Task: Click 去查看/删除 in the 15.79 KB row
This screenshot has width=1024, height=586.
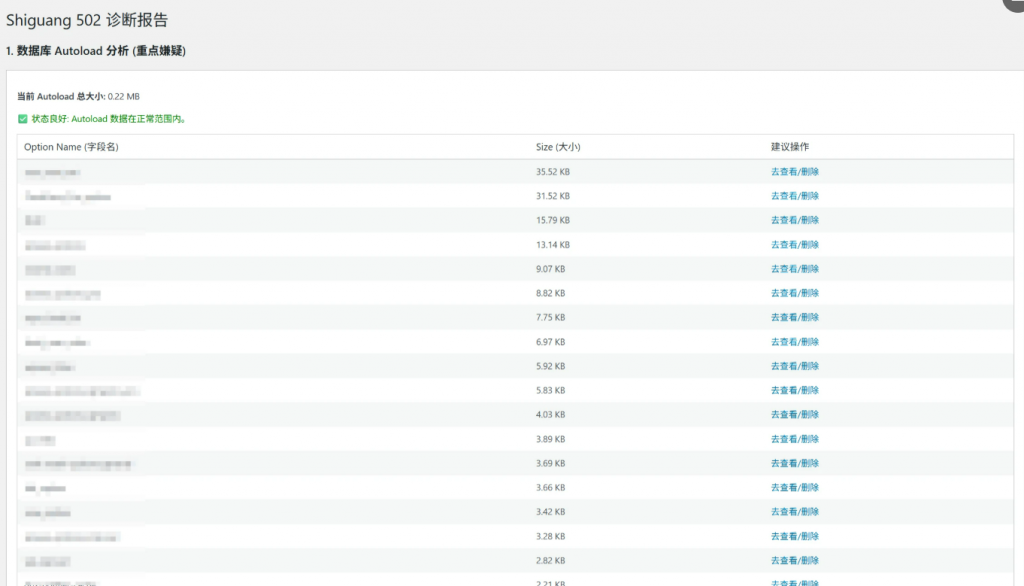Action: (x=794, y=220)
